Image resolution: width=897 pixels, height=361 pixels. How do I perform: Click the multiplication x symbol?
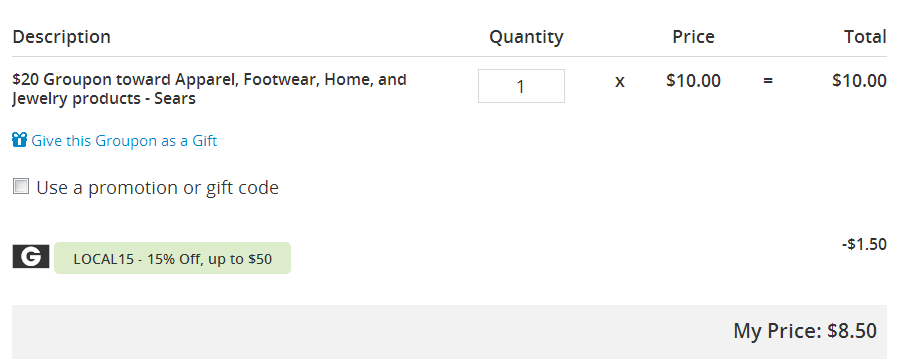[620, 82]
